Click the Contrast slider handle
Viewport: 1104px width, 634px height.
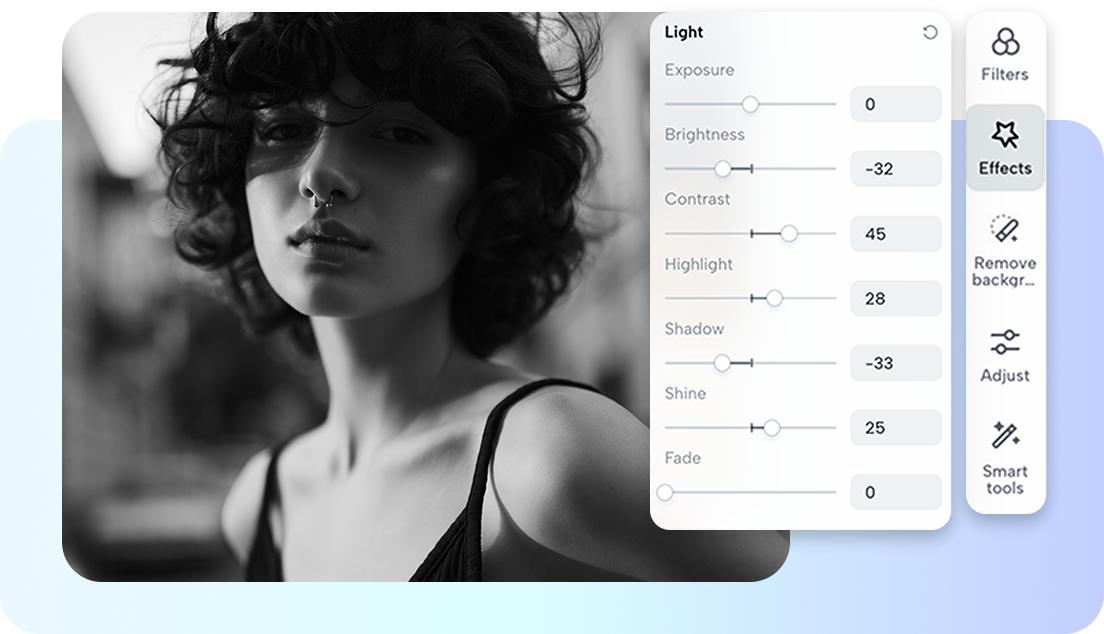(789, 233)
